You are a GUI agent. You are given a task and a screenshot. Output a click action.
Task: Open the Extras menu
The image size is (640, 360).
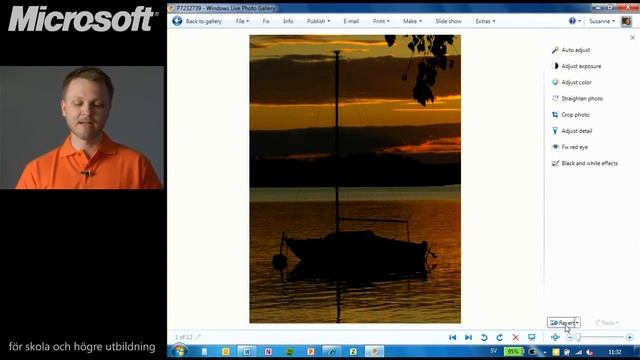point(485,21)
